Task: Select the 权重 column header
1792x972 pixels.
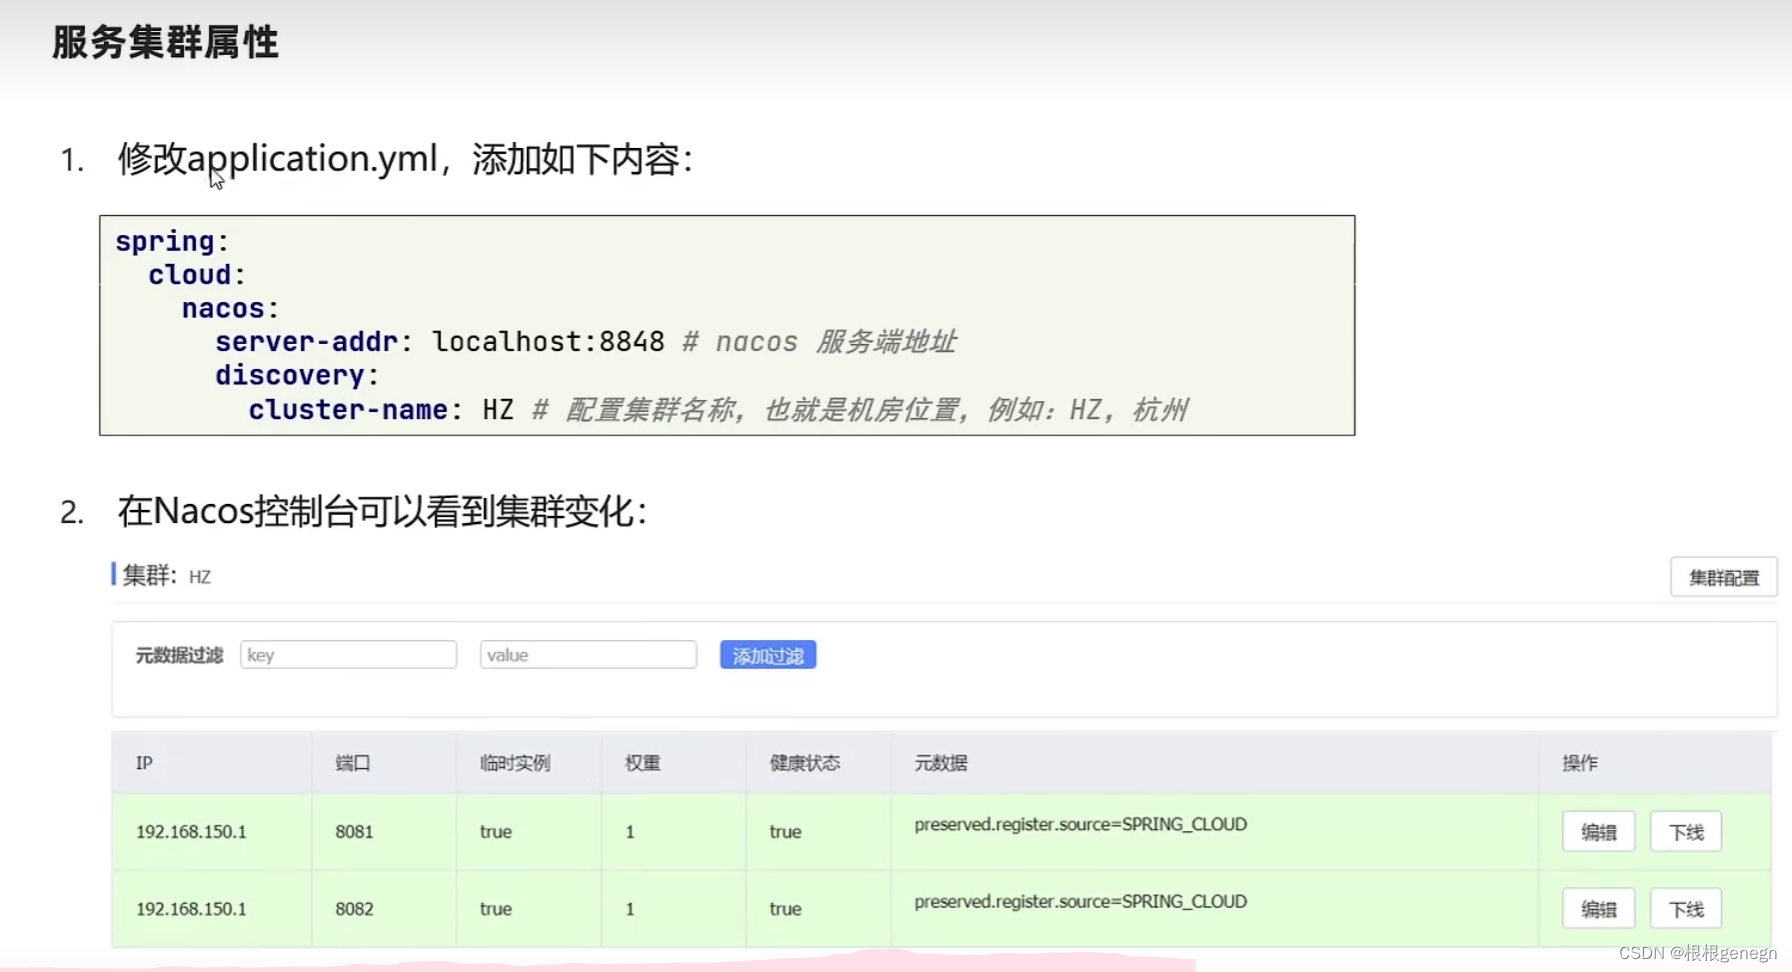Action: (x=641, y=762)
